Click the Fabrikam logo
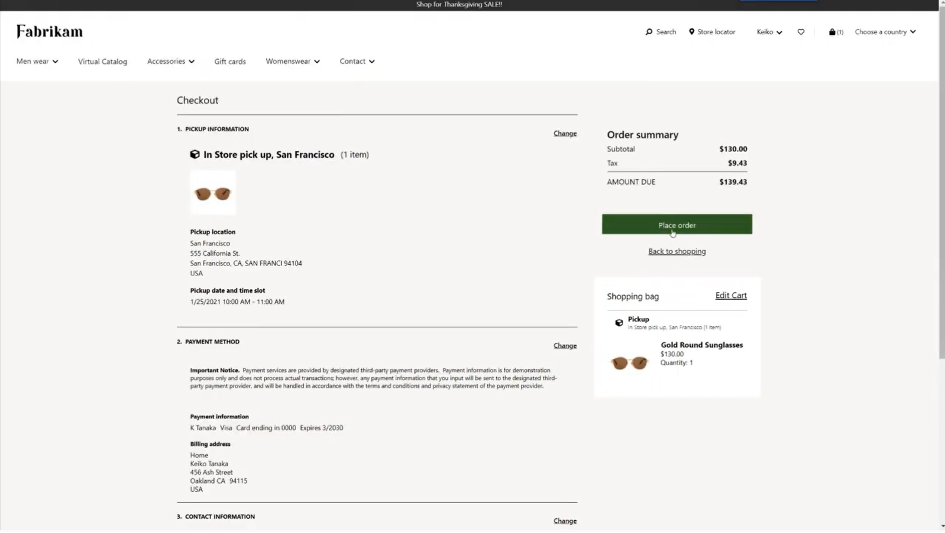 (50, 31)
